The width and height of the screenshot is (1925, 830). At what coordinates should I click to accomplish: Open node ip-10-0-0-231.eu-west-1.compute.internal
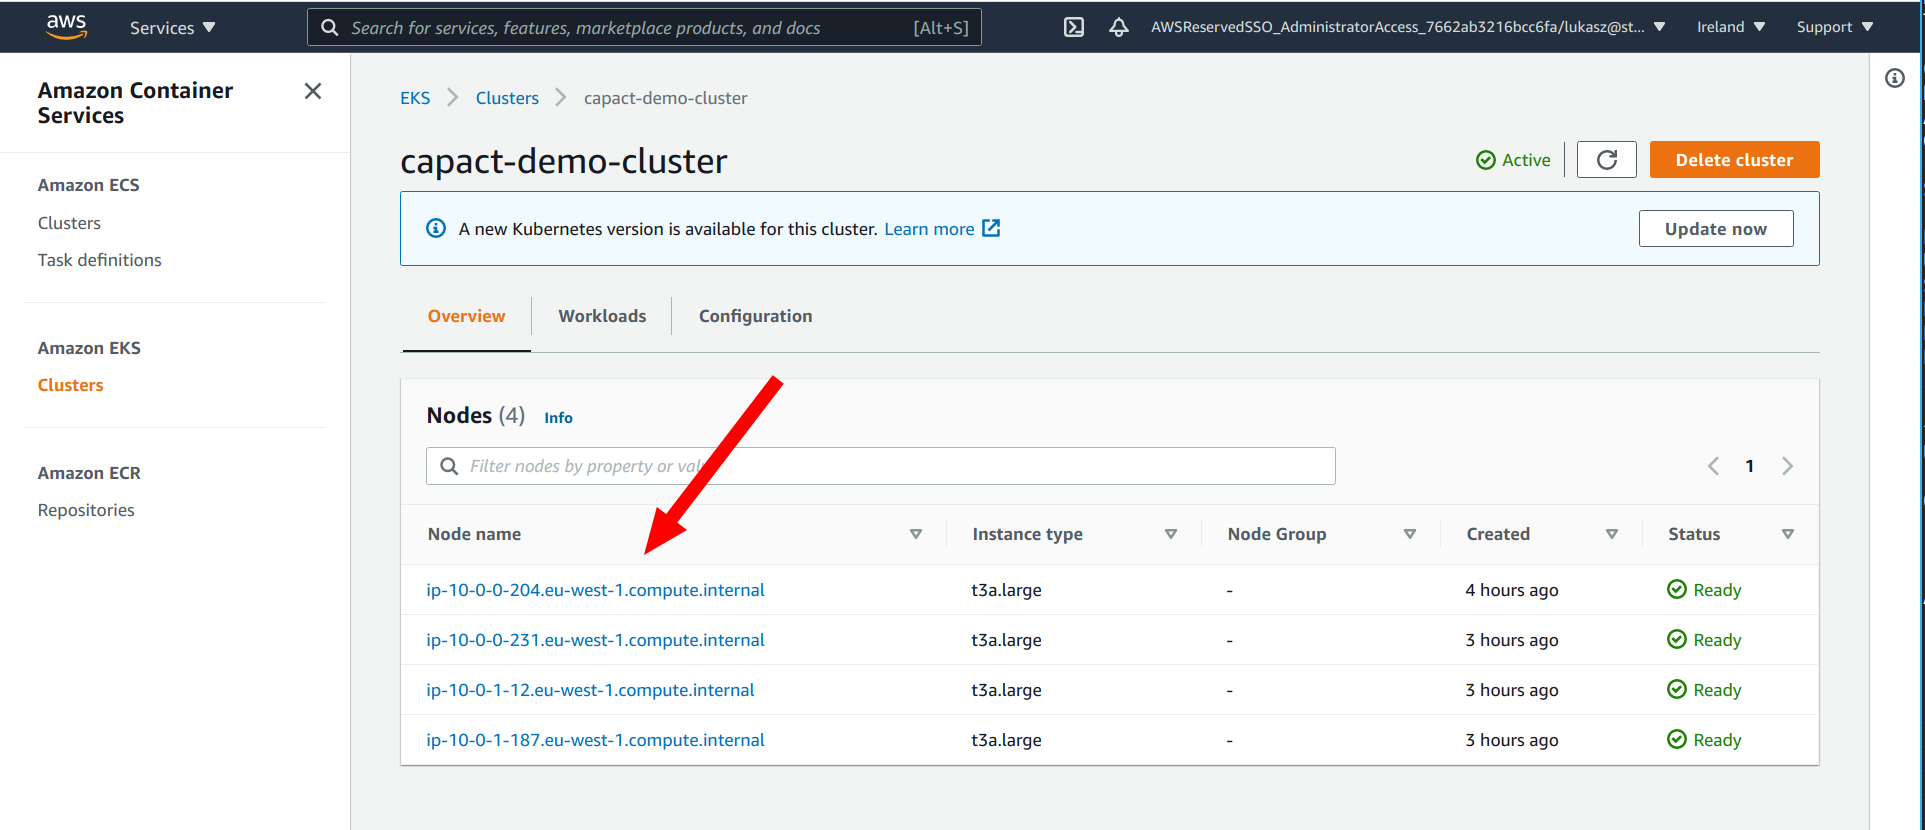595,640
